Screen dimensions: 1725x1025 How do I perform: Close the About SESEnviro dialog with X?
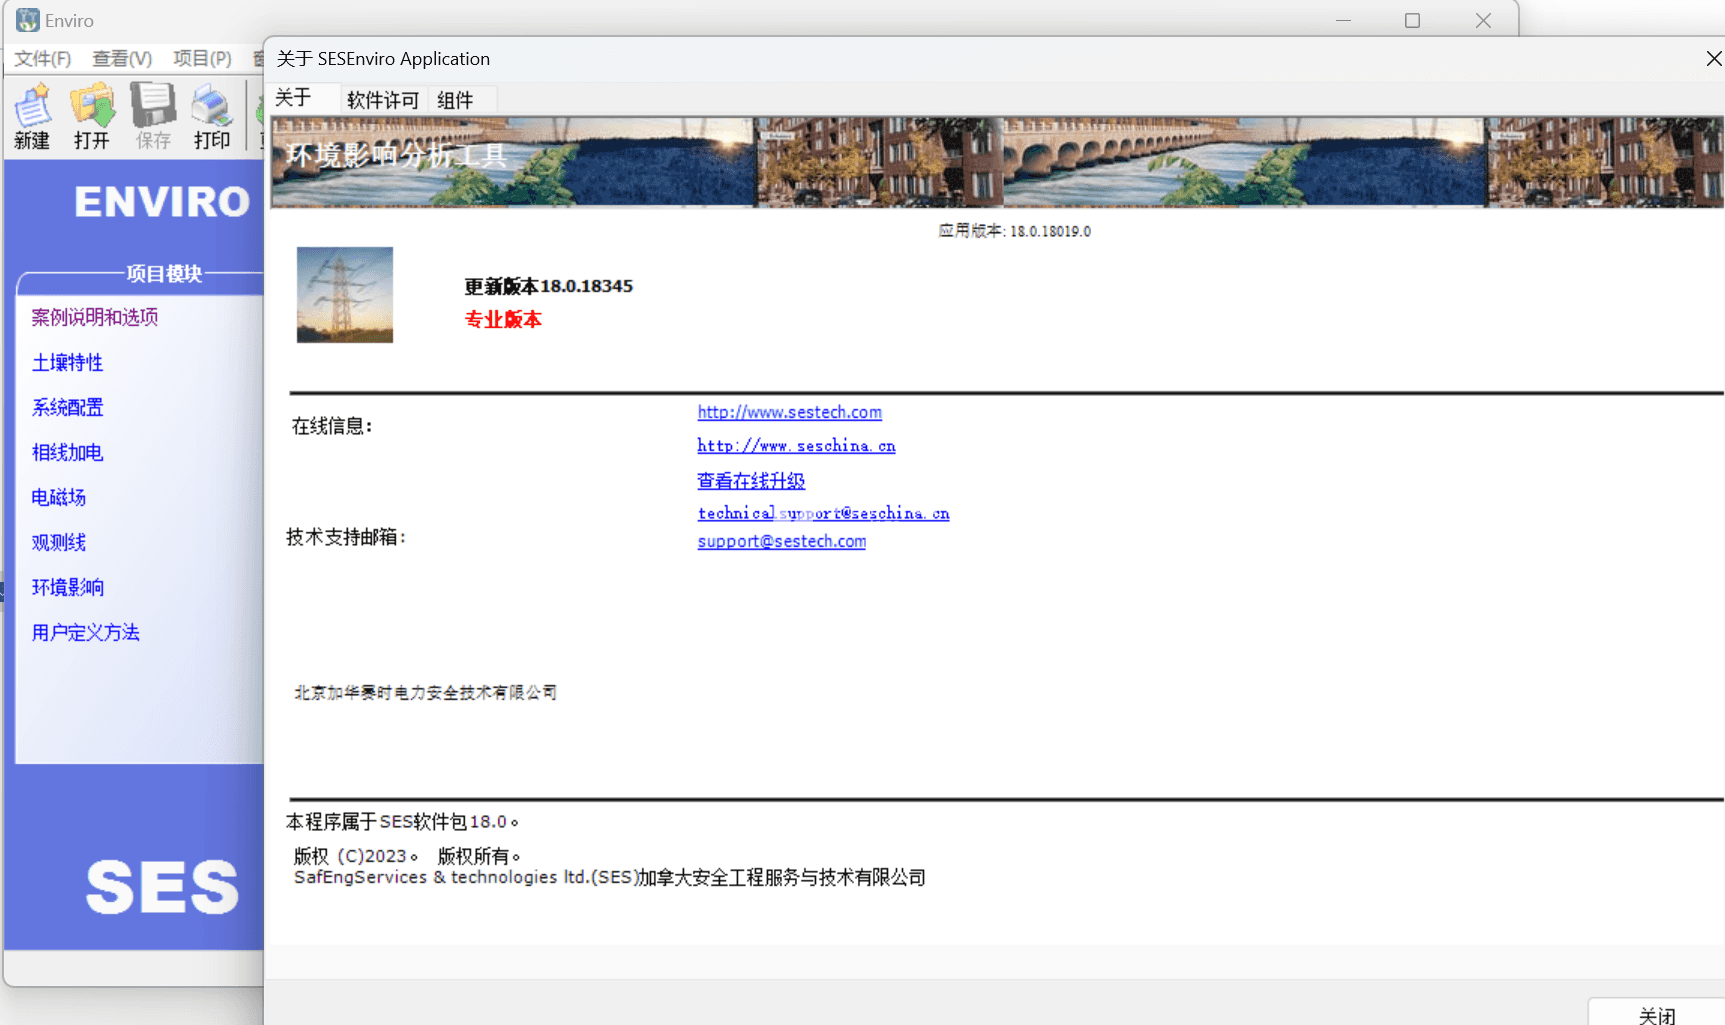tap(1713, 59)
